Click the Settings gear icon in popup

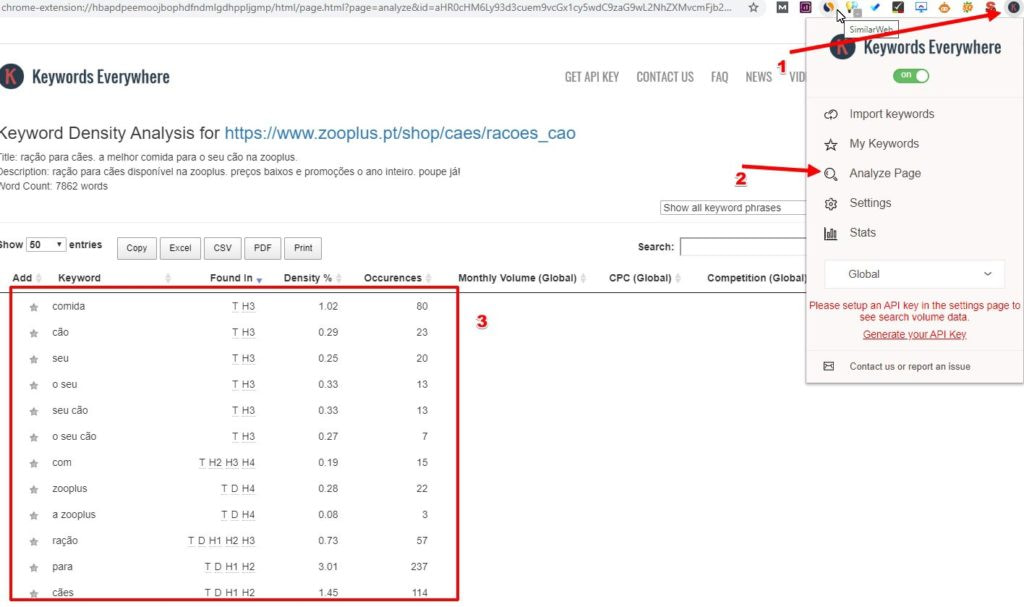[831, 204]
